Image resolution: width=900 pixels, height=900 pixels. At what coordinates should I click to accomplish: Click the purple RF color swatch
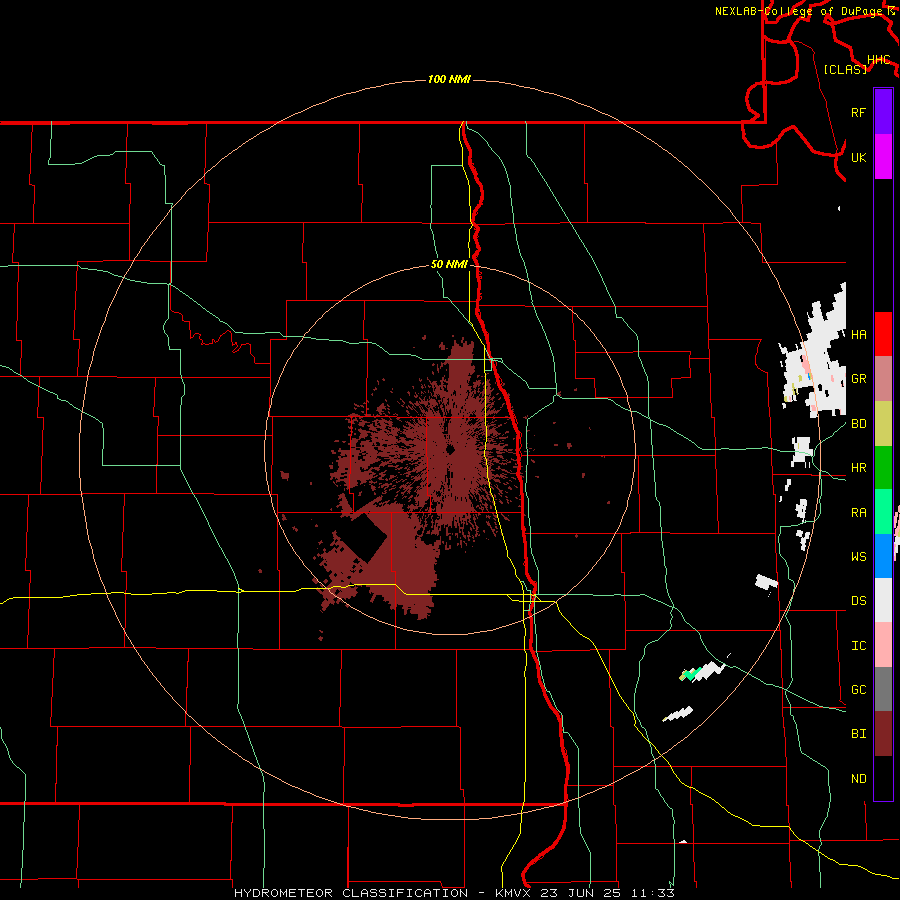click(883, 111)
